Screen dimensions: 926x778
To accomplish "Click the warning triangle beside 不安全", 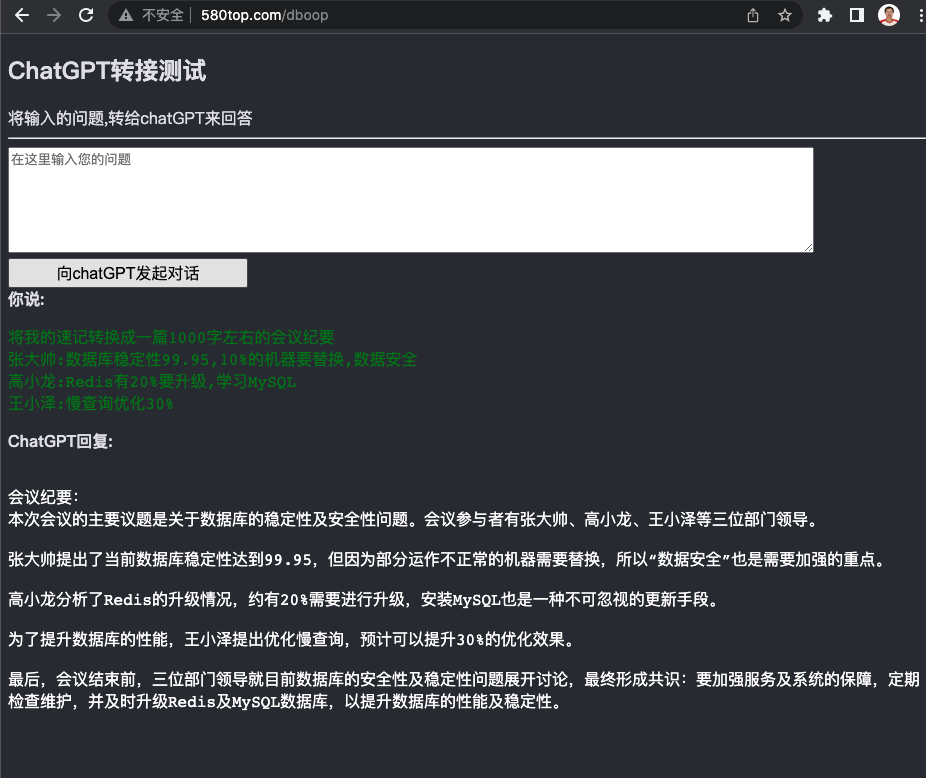I will (x=125, y=15).
